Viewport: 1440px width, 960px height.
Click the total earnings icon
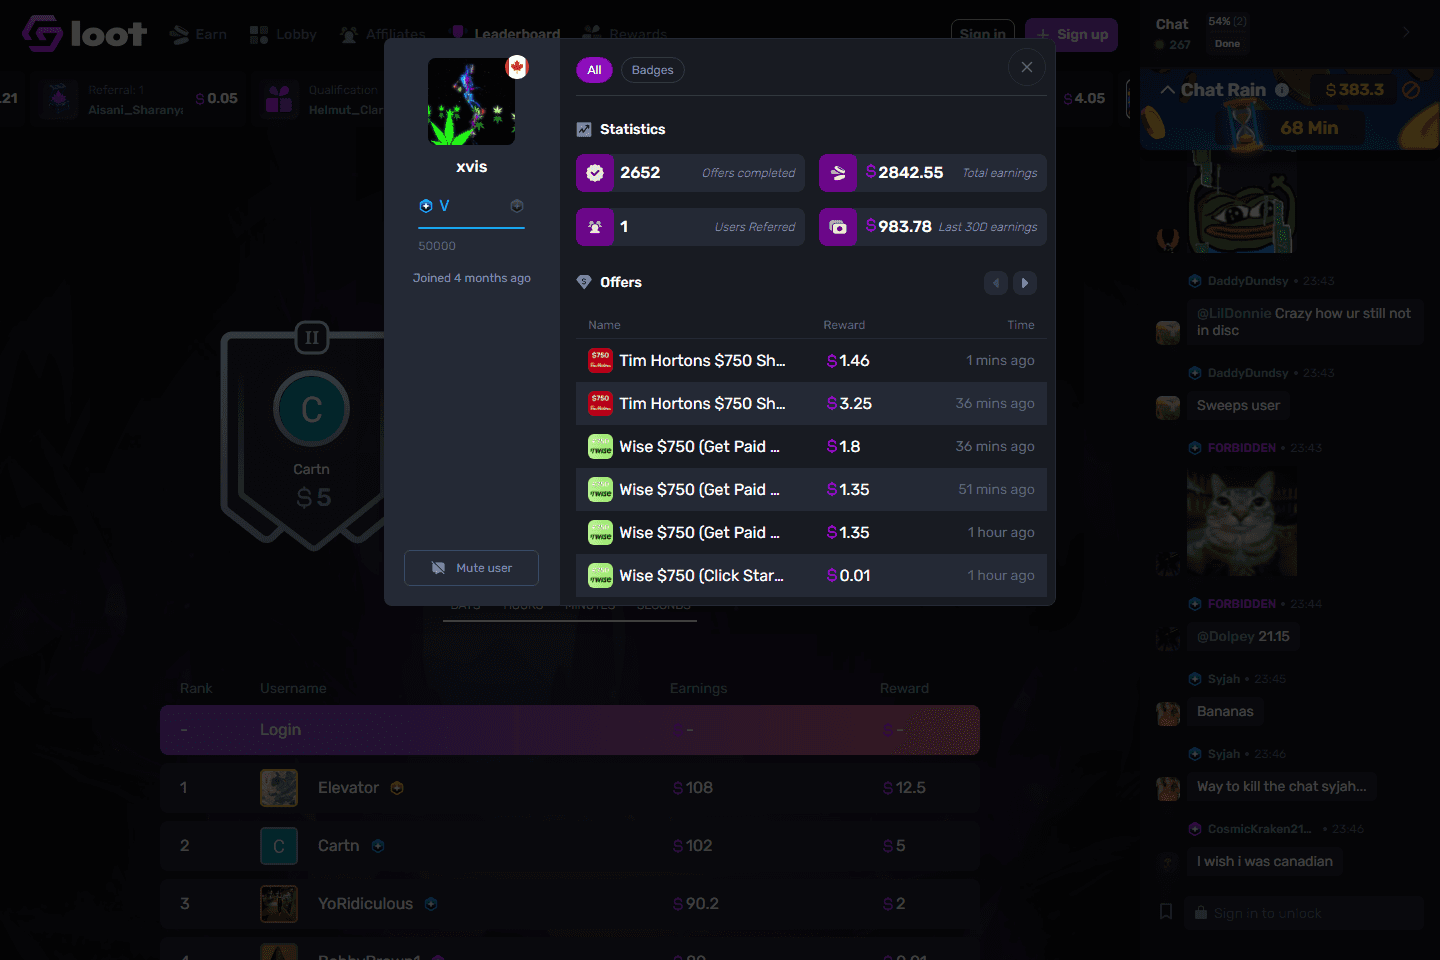(838, 173)
